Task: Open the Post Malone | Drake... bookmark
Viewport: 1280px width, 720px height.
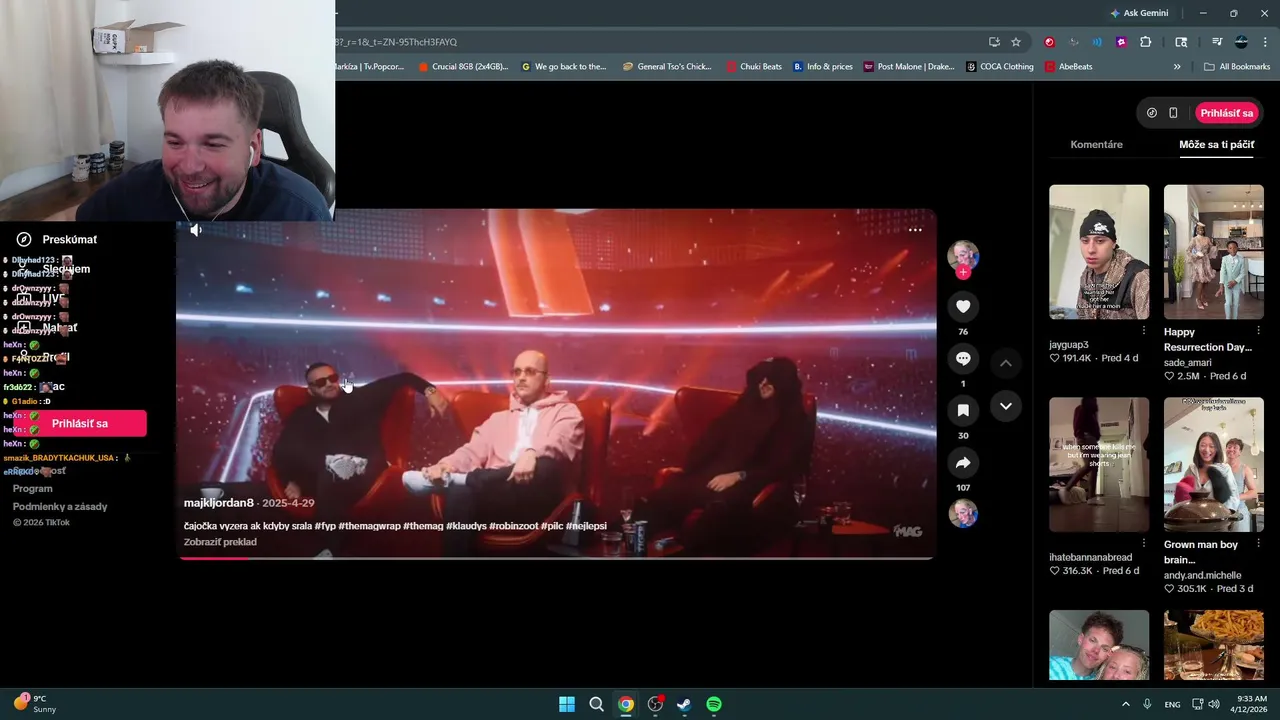Action: [909, 67]
